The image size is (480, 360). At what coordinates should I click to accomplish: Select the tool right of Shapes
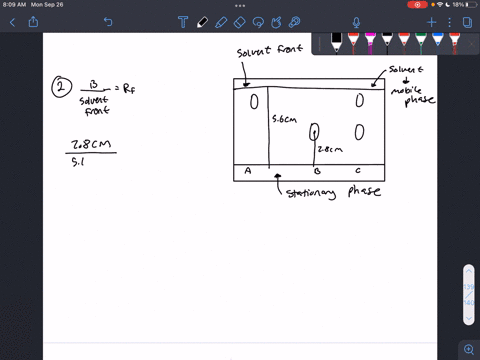294,22
